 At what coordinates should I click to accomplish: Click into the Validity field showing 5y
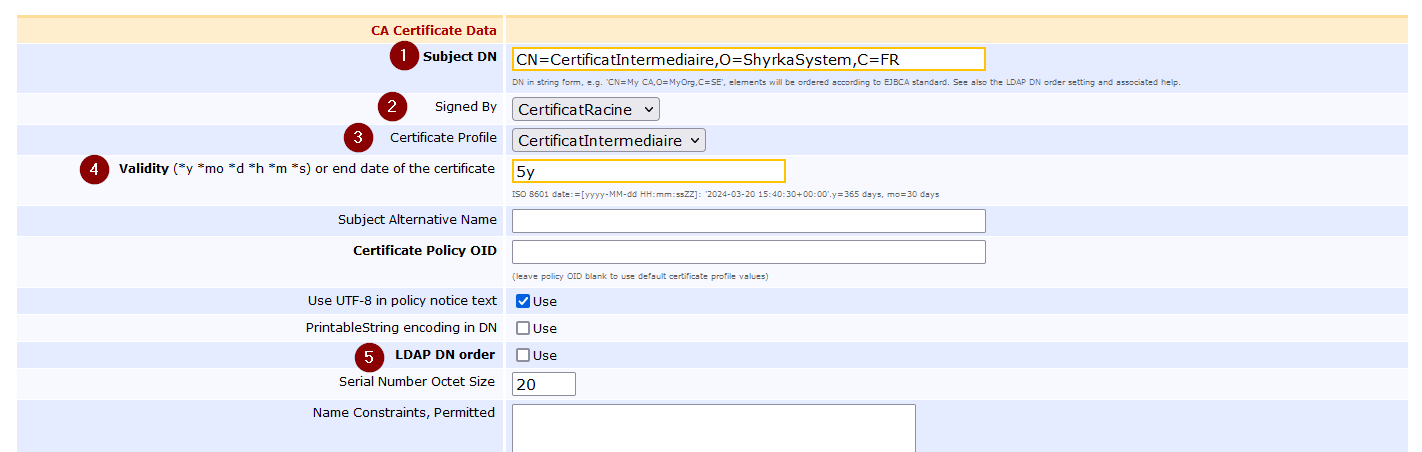[x=647, y=171]
